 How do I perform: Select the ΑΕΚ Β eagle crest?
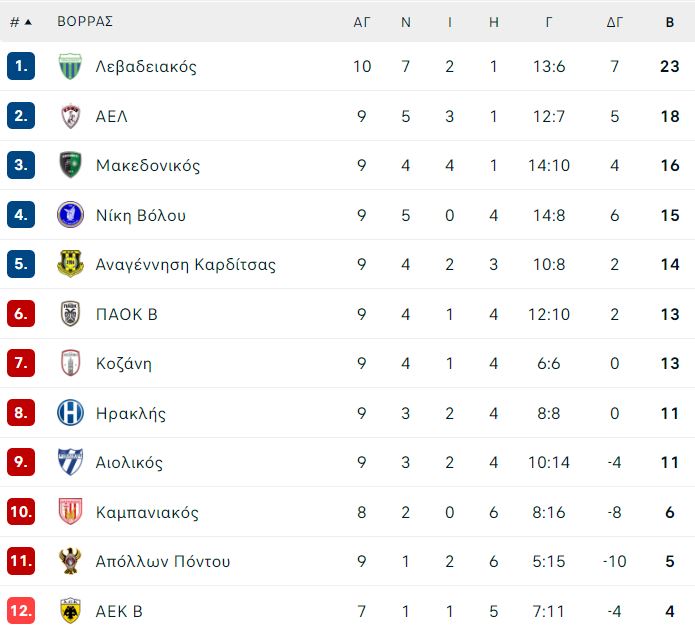70,610
